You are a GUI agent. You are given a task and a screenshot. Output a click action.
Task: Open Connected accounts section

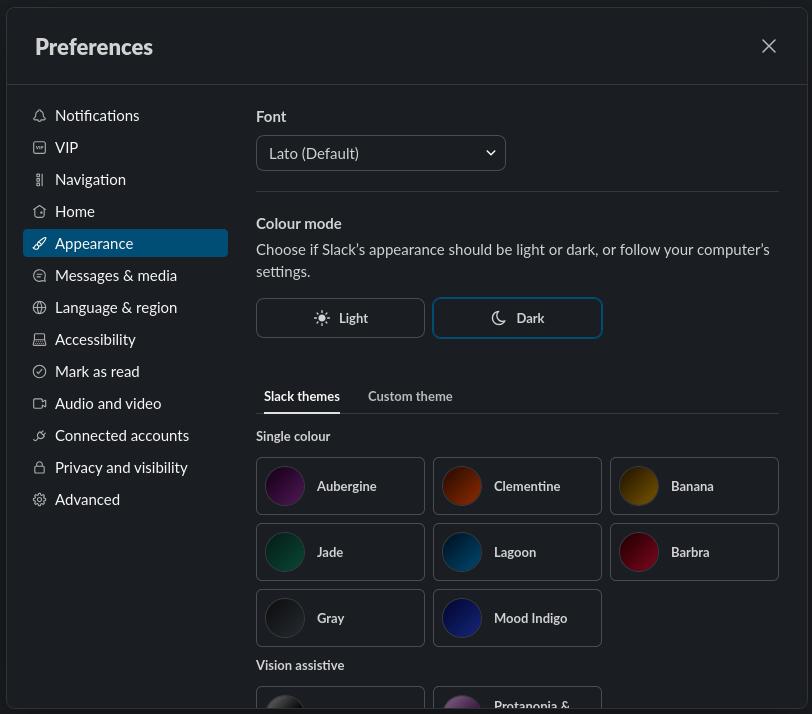click(x=125, y=435)
